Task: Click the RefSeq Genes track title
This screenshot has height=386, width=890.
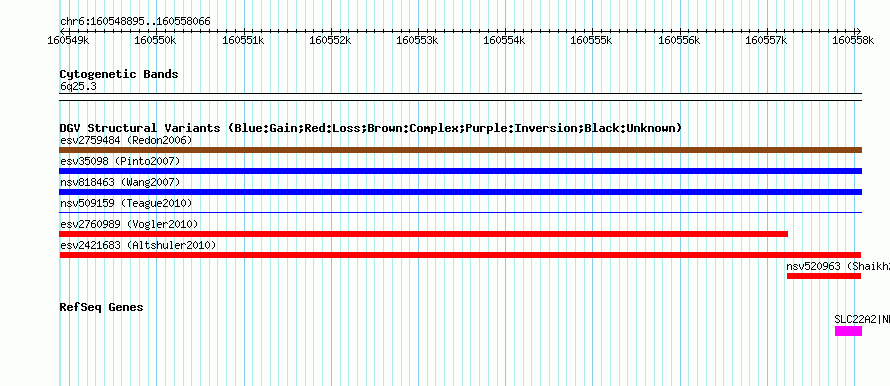Action: [x=101, y=307]
